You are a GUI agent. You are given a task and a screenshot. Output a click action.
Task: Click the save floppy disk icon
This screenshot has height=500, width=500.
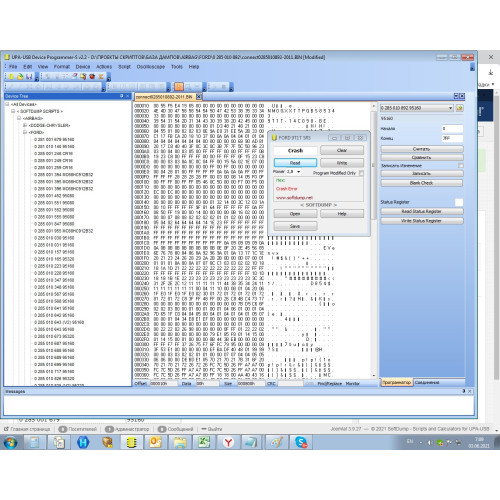pyautogui.click(x=29, y=77)
